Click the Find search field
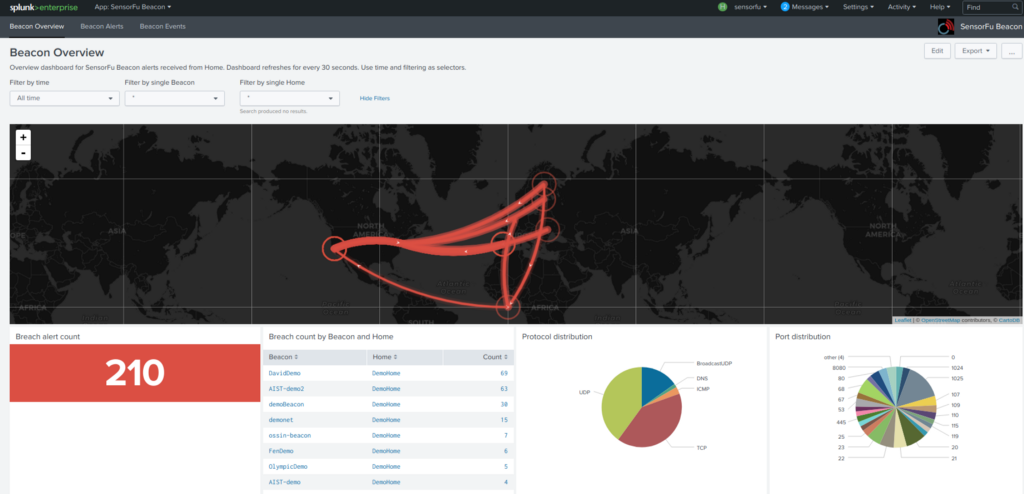The image size is (1024, 494). tap(988, 7)
